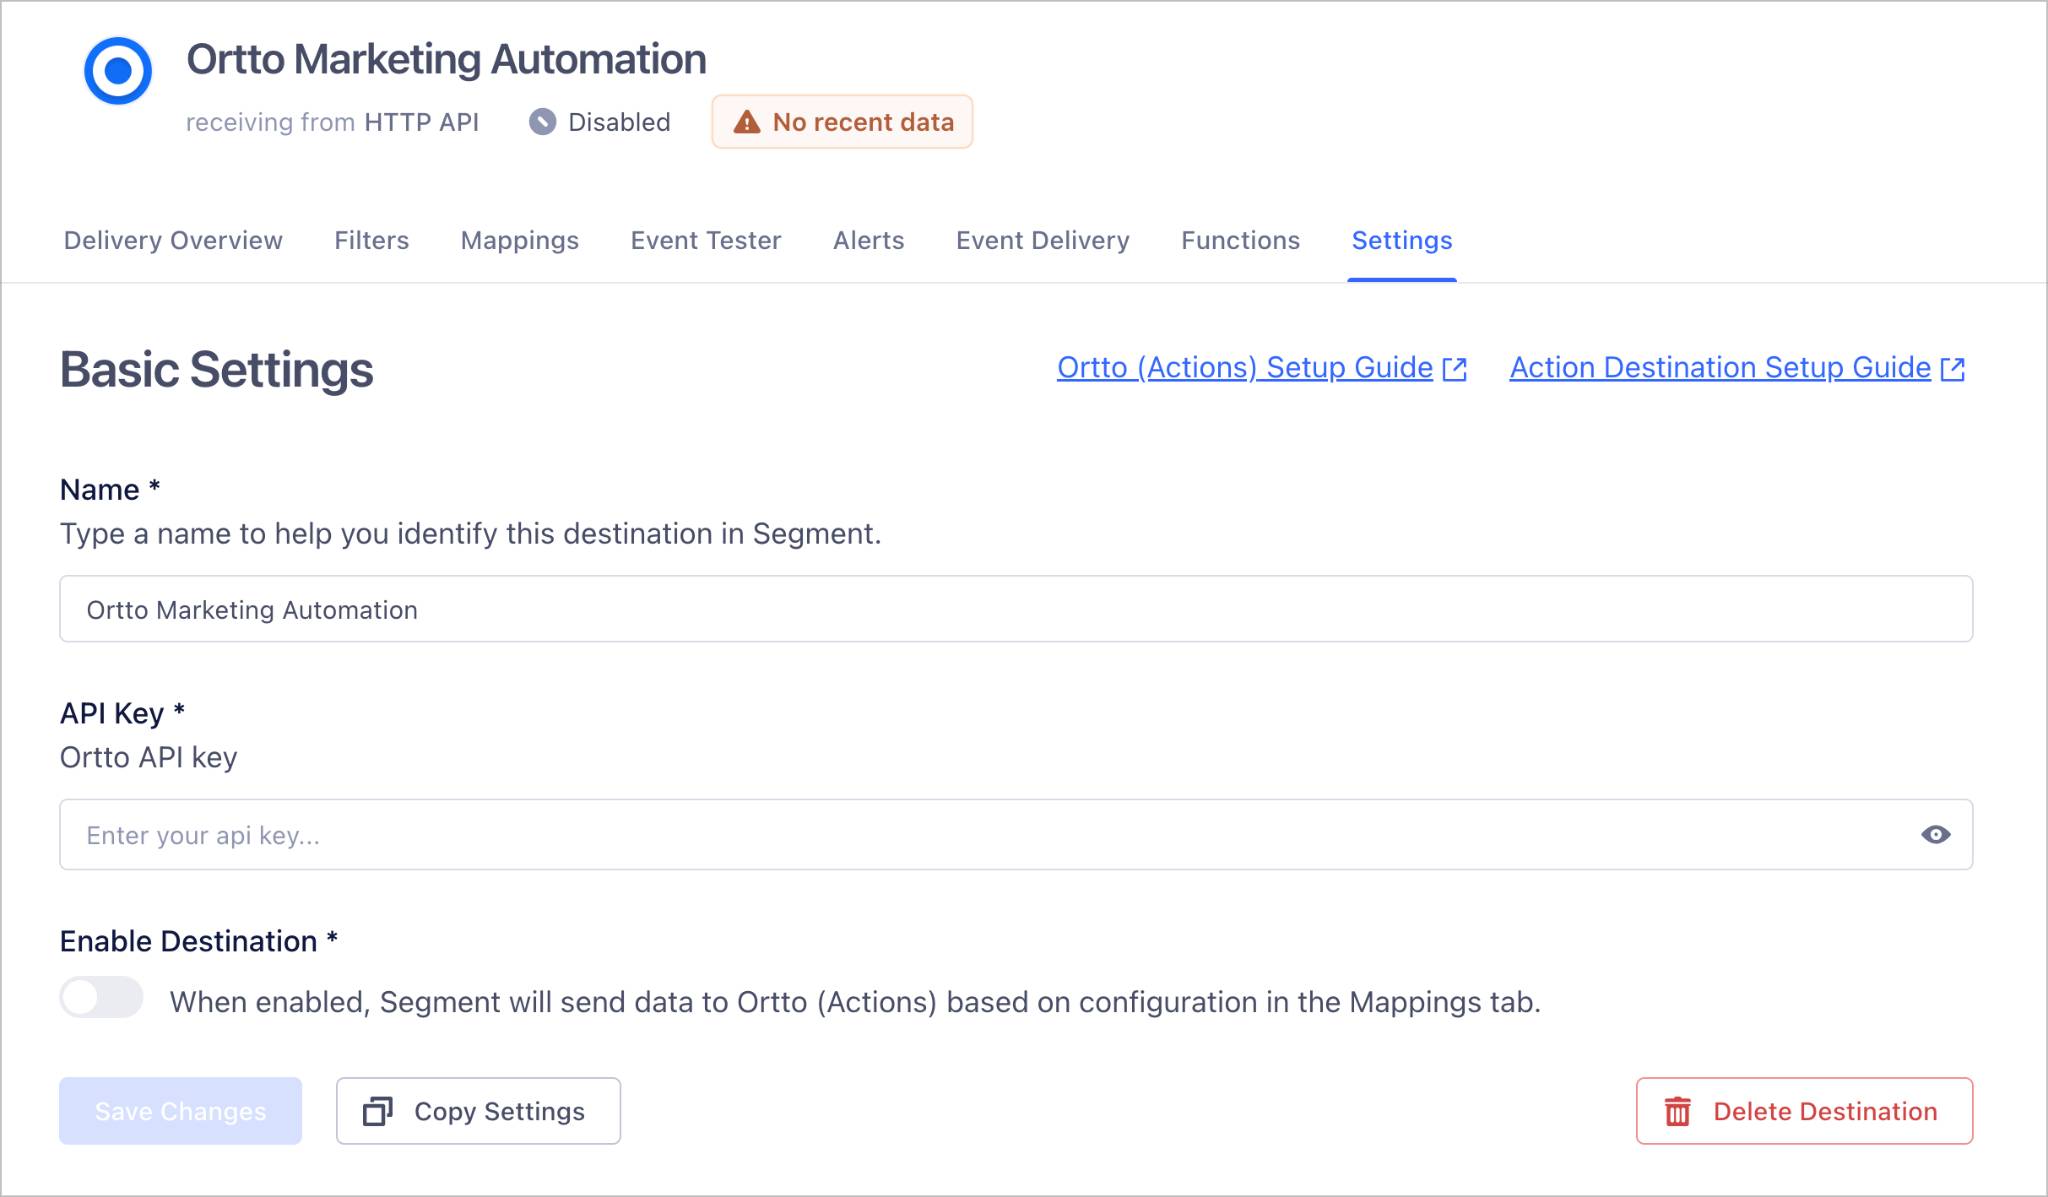
Task: Click the Delete Destination button
Action: coord(1804,1111)
